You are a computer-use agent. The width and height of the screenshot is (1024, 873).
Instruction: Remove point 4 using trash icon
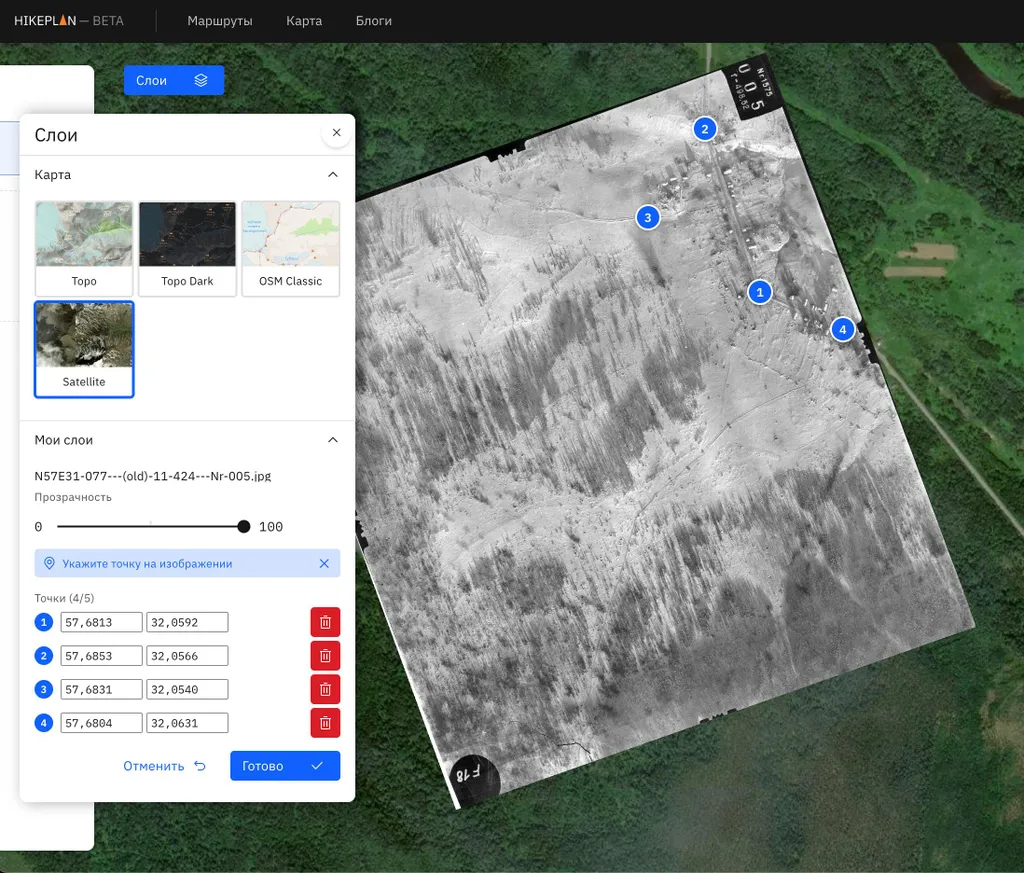tap(325, 723)
